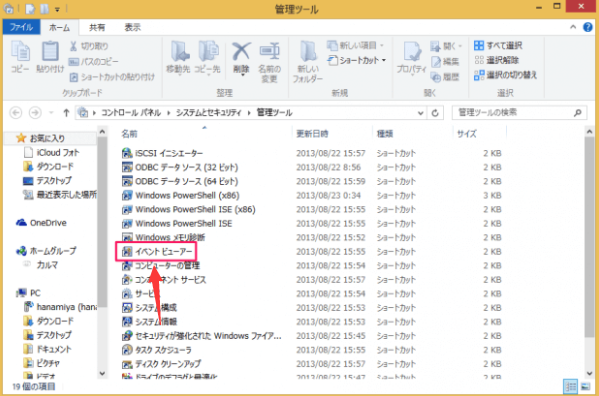Select iSCSI イニシエーター in the list
Viewport: 599px width, 396px height.
(162, 153)
